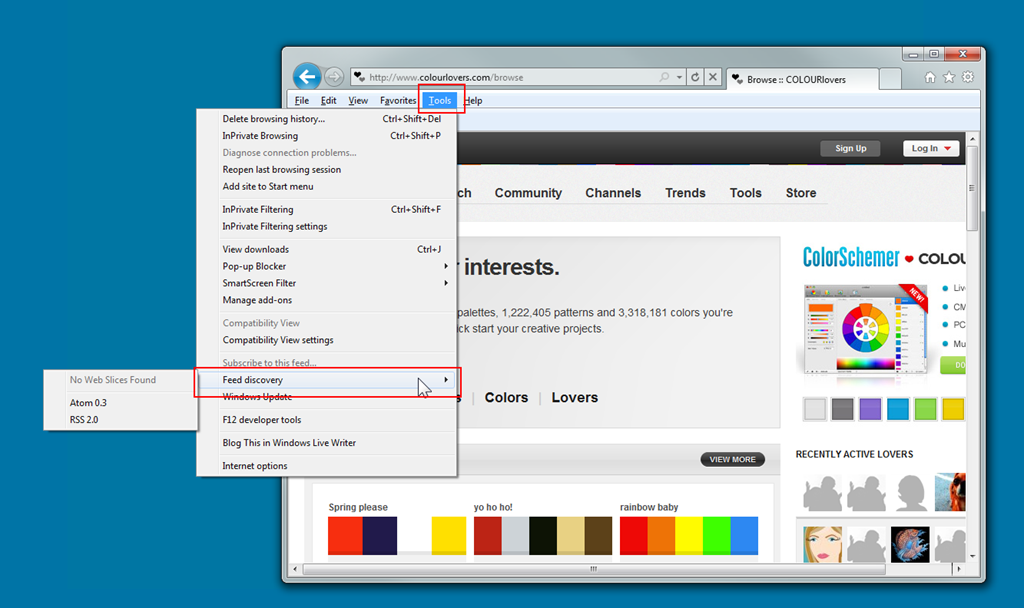Pick the green swatch under ColorSchemer
Viewport: 1024px width, 608px height.
pos(925,409)
